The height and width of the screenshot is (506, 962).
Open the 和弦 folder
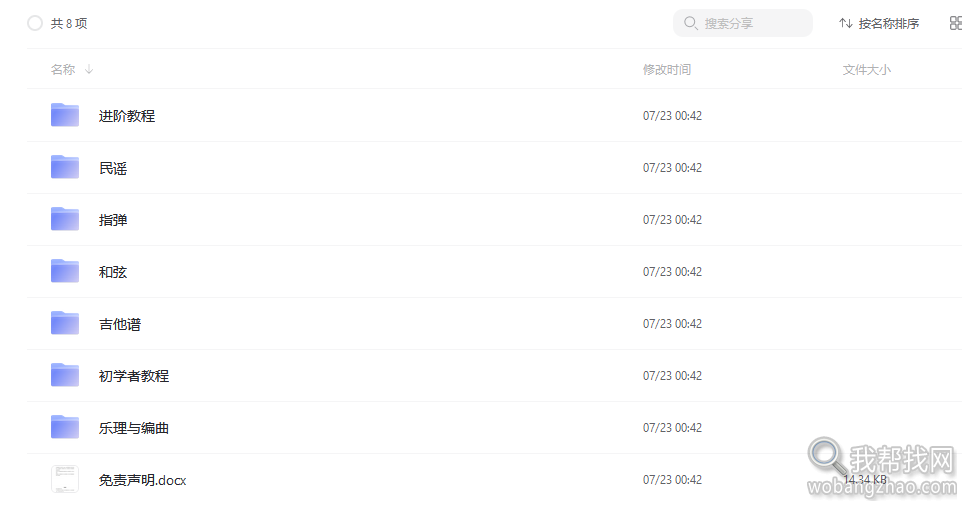pyautogui.click(x=113, y=272)
